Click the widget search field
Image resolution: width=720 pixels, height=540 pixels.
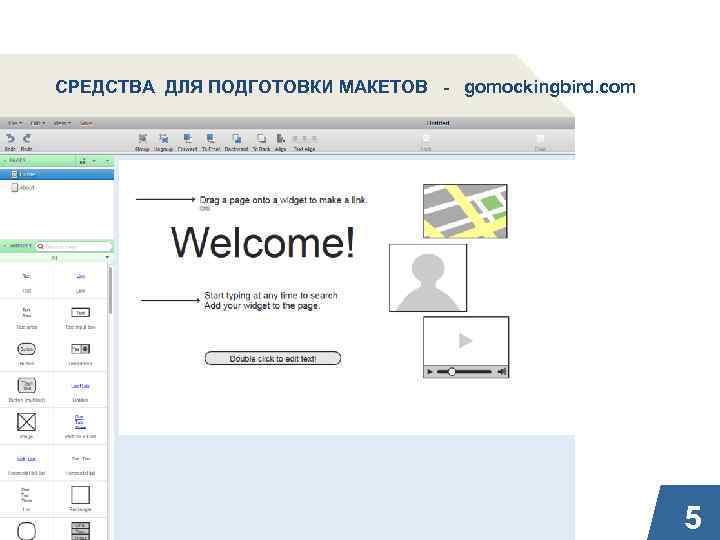pos(74,247)
